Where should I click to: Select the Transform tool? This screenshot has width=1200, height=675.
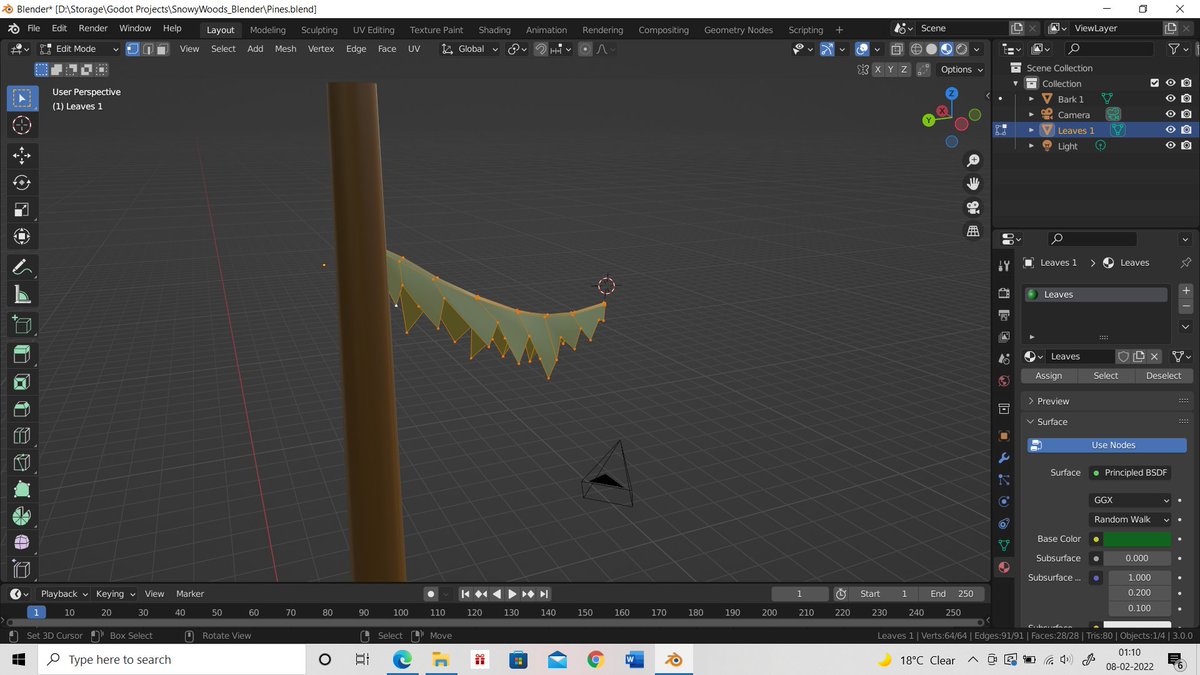[22, 237]
